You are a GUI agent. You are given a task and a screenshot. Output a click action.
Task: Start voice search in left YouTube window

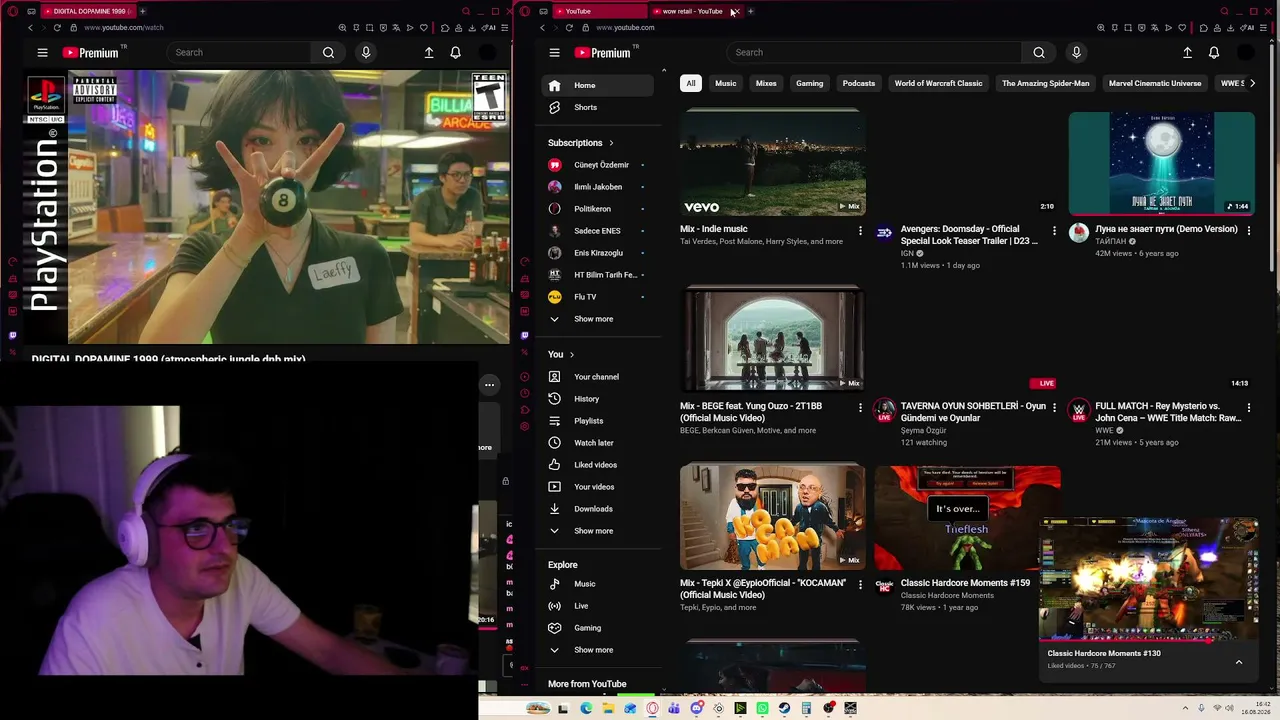coord(366,53)
